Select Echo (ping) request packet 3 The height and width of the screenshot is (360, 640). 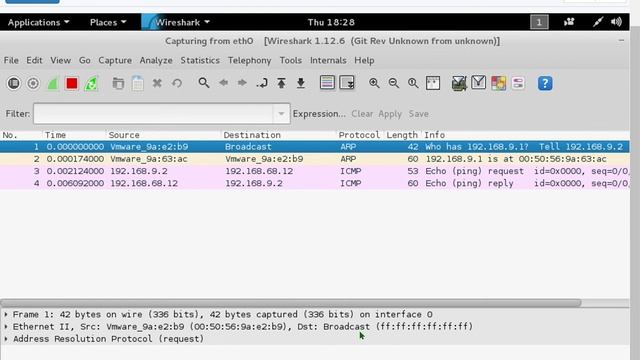click(x=314, y=171)
